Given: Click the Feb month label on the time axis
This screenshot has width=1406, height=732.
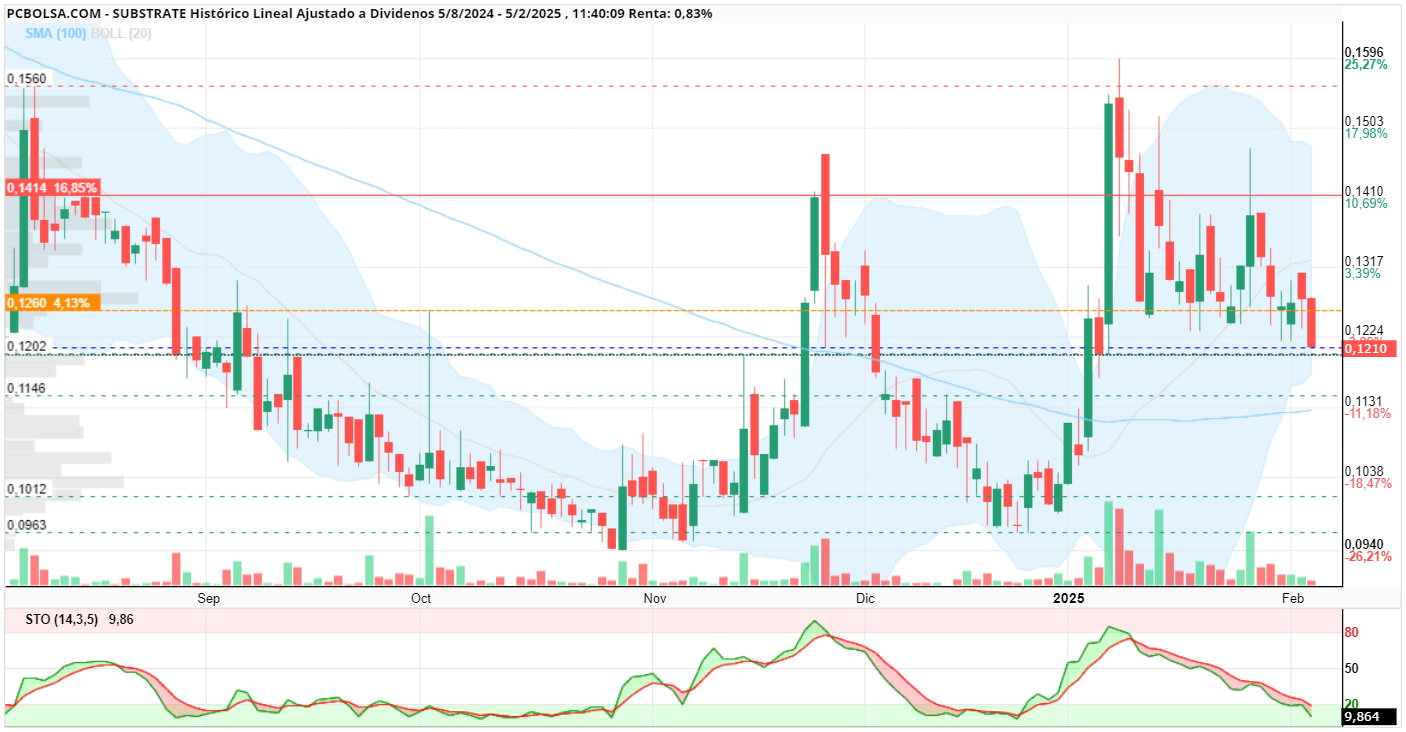Looking at the screenshot, I should pyautogui.click(x=1292, y=599).
